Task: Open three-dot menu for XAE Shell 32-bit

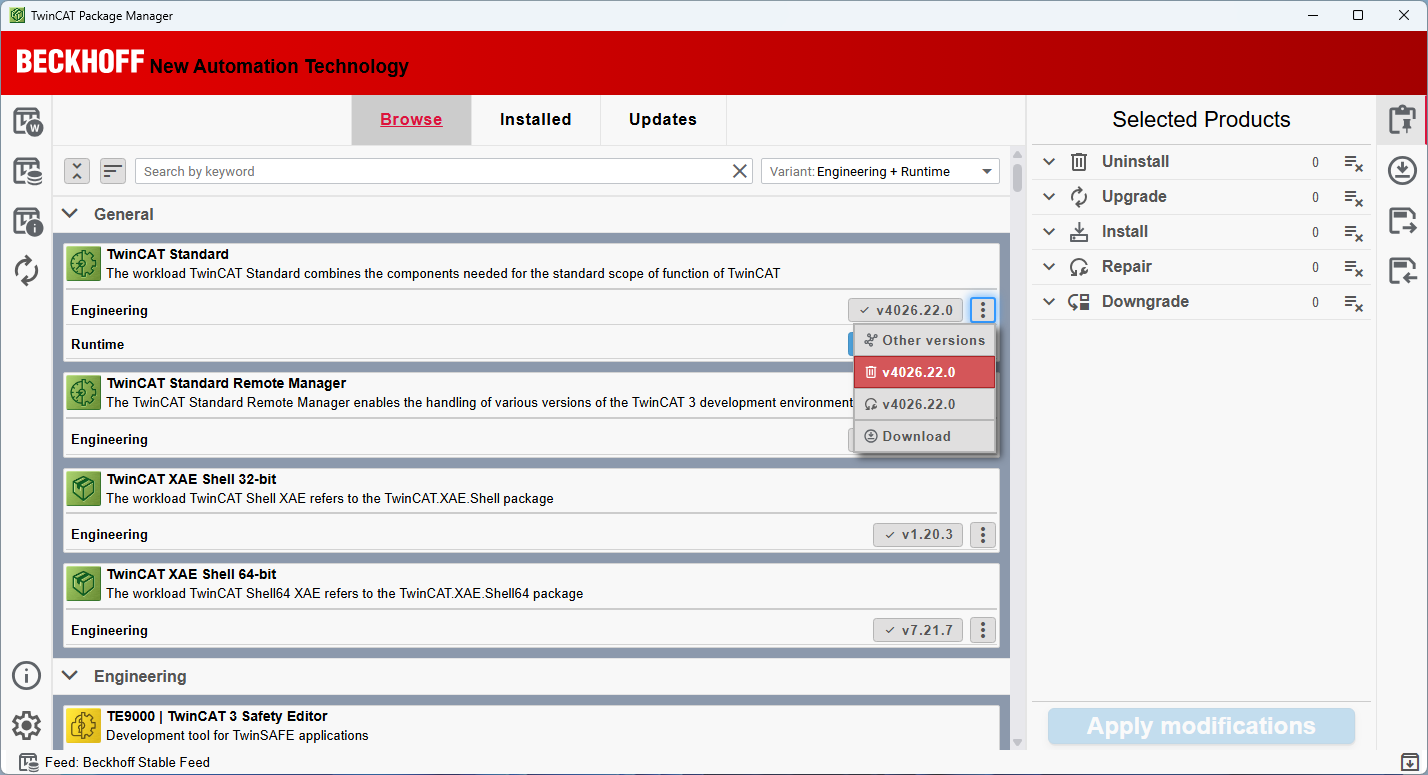Action: [983, 535]
